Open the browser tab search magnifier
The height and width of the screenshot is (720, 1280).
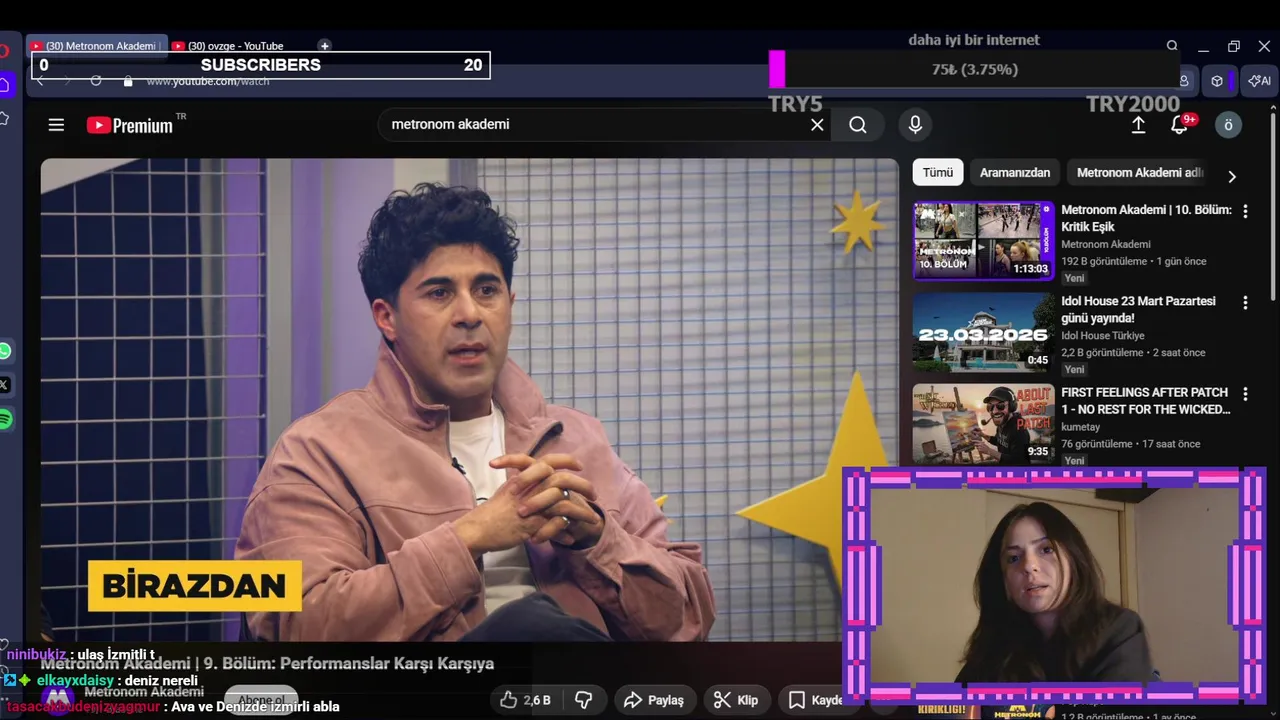[x=1172, y=46]
